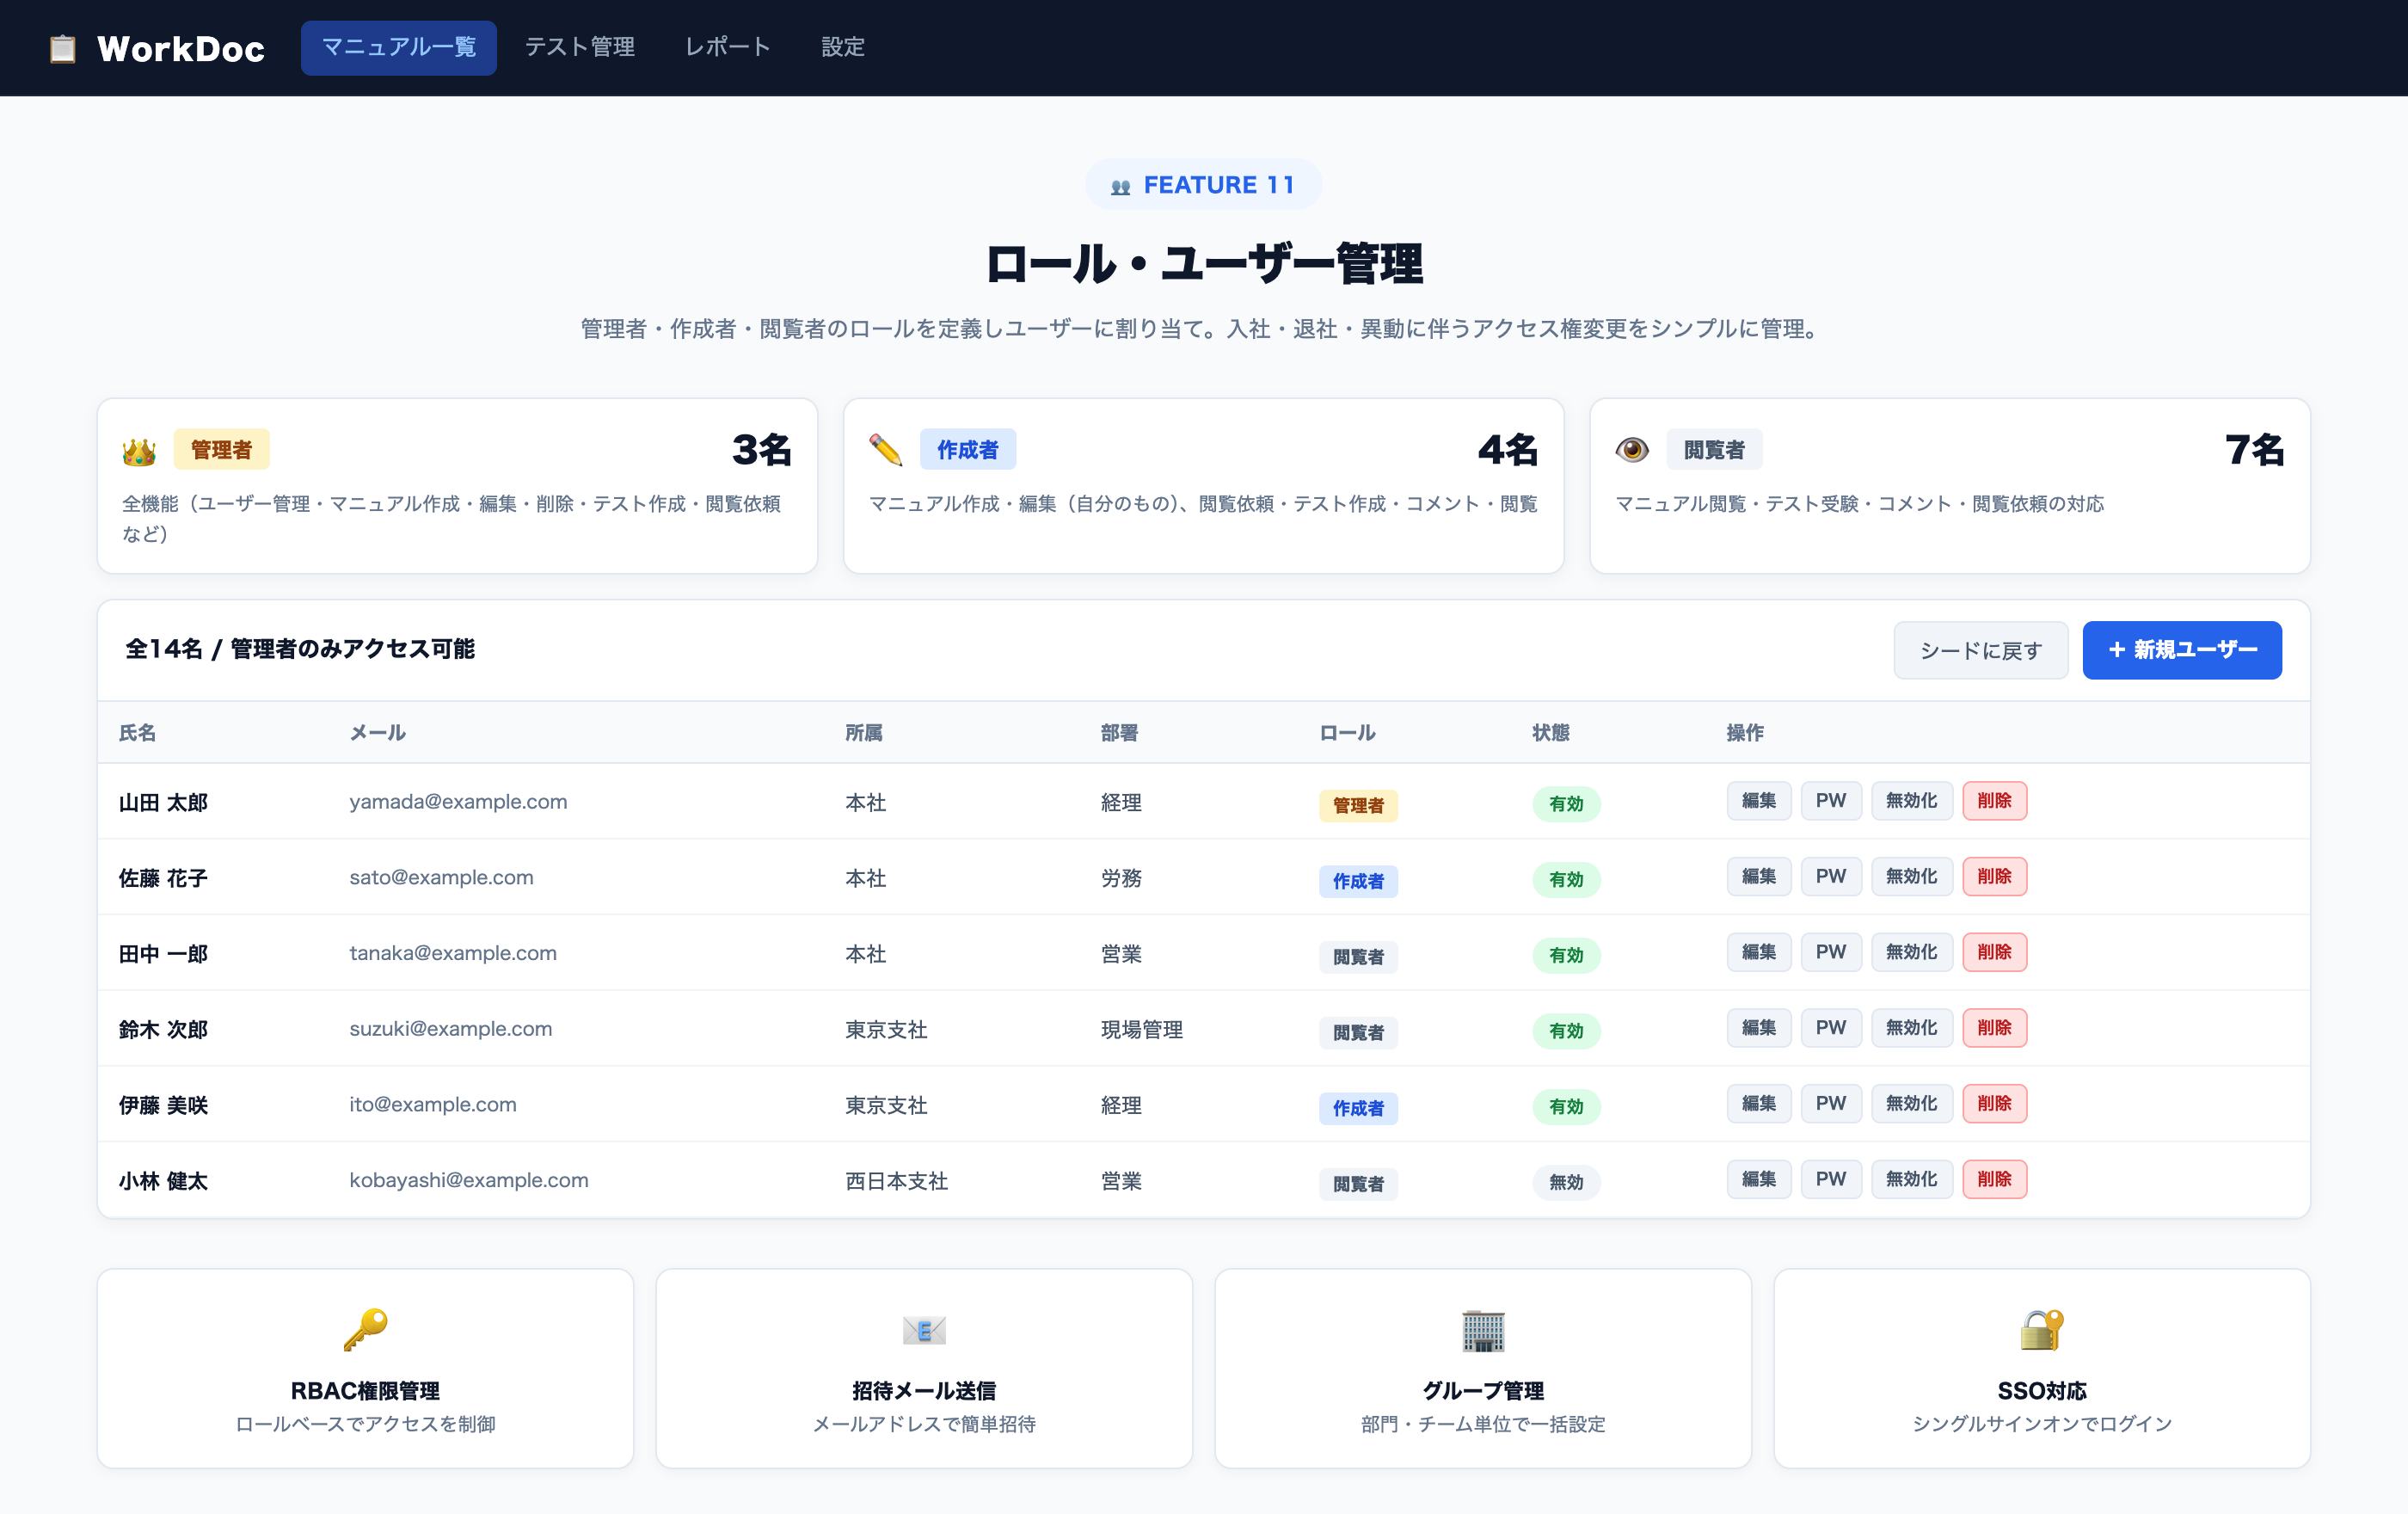Viewport: 2408px width, 1514px height.
Task: Click the envelope icon for 招待メール送信
Action: 924,1330
